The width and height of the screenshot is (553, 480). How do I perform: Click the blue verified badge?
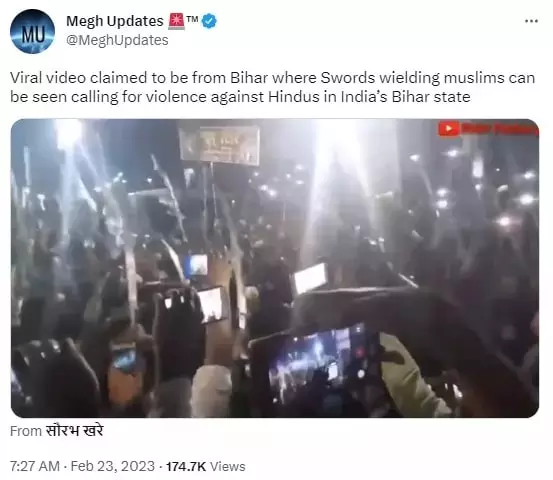(209, 21)
